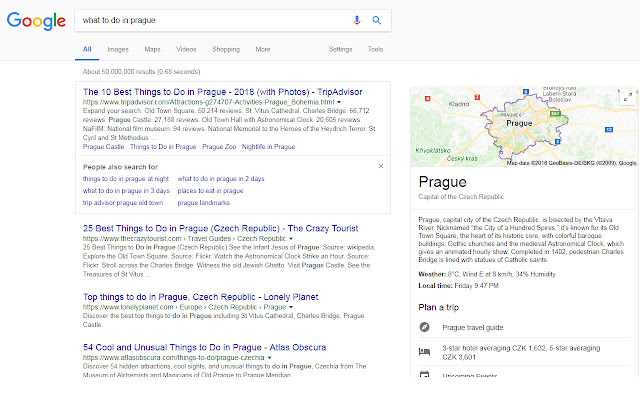Select the All search tab
The width and height of the screenshot is (640, 400).
[87, 49]
